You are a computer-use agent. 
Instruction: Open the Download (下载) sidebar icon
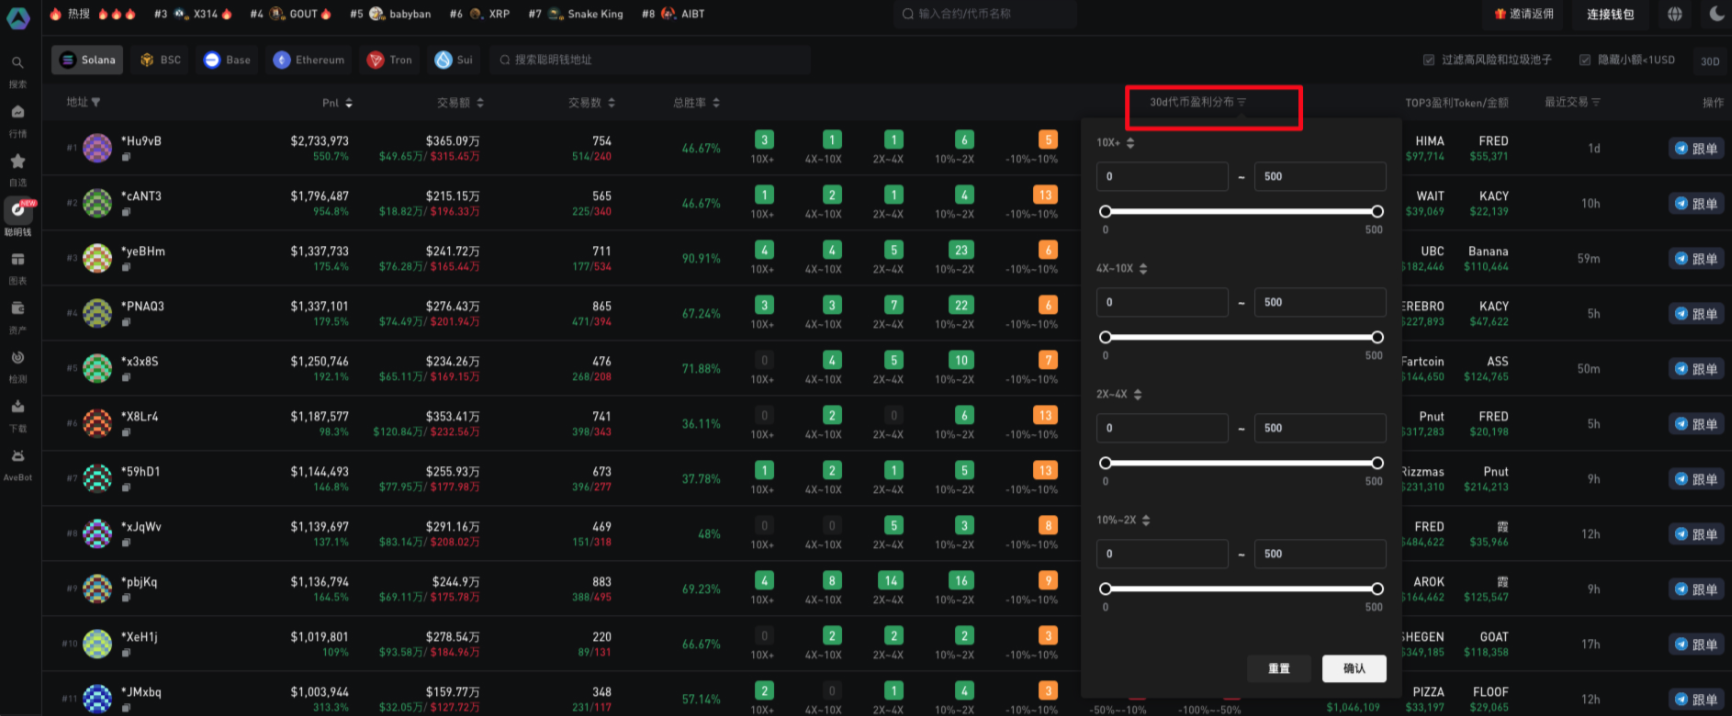tap(17, 407)
